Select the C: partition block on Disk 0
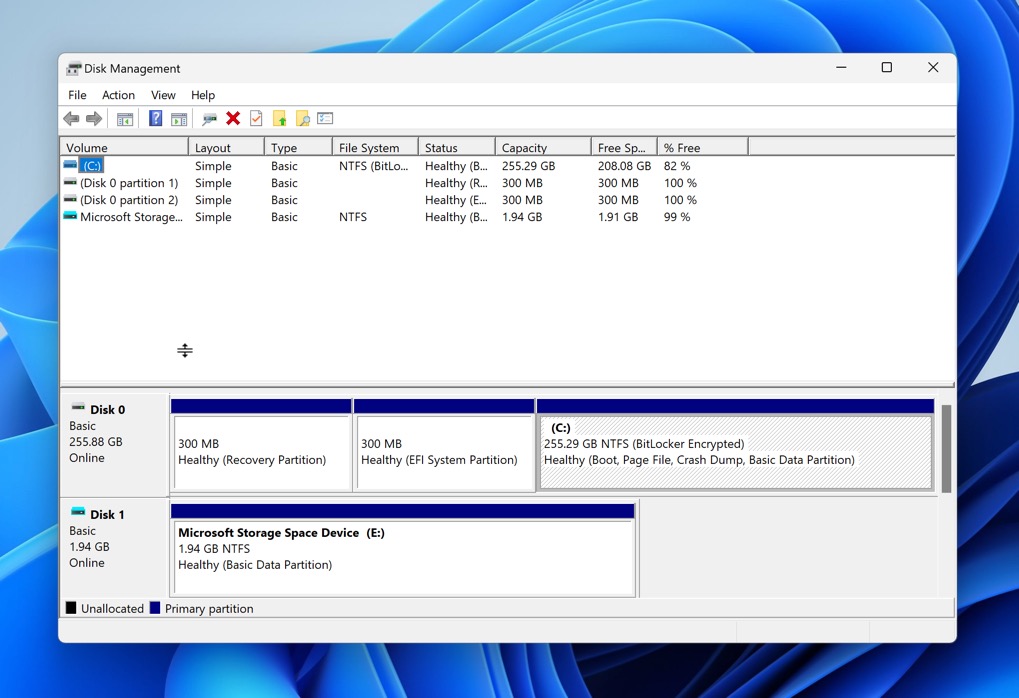 click(734, 452)
